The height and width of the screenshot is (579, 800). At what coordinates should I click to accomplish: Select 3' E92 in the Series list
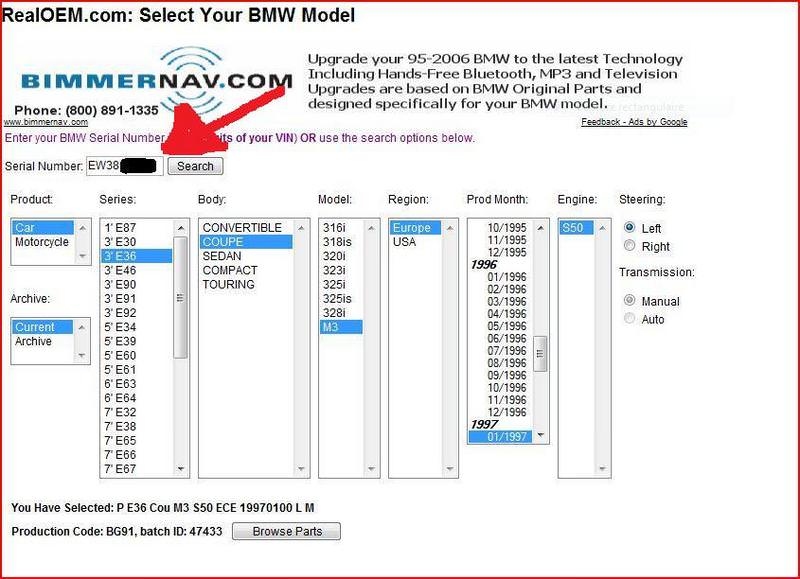tap(137, 313)
